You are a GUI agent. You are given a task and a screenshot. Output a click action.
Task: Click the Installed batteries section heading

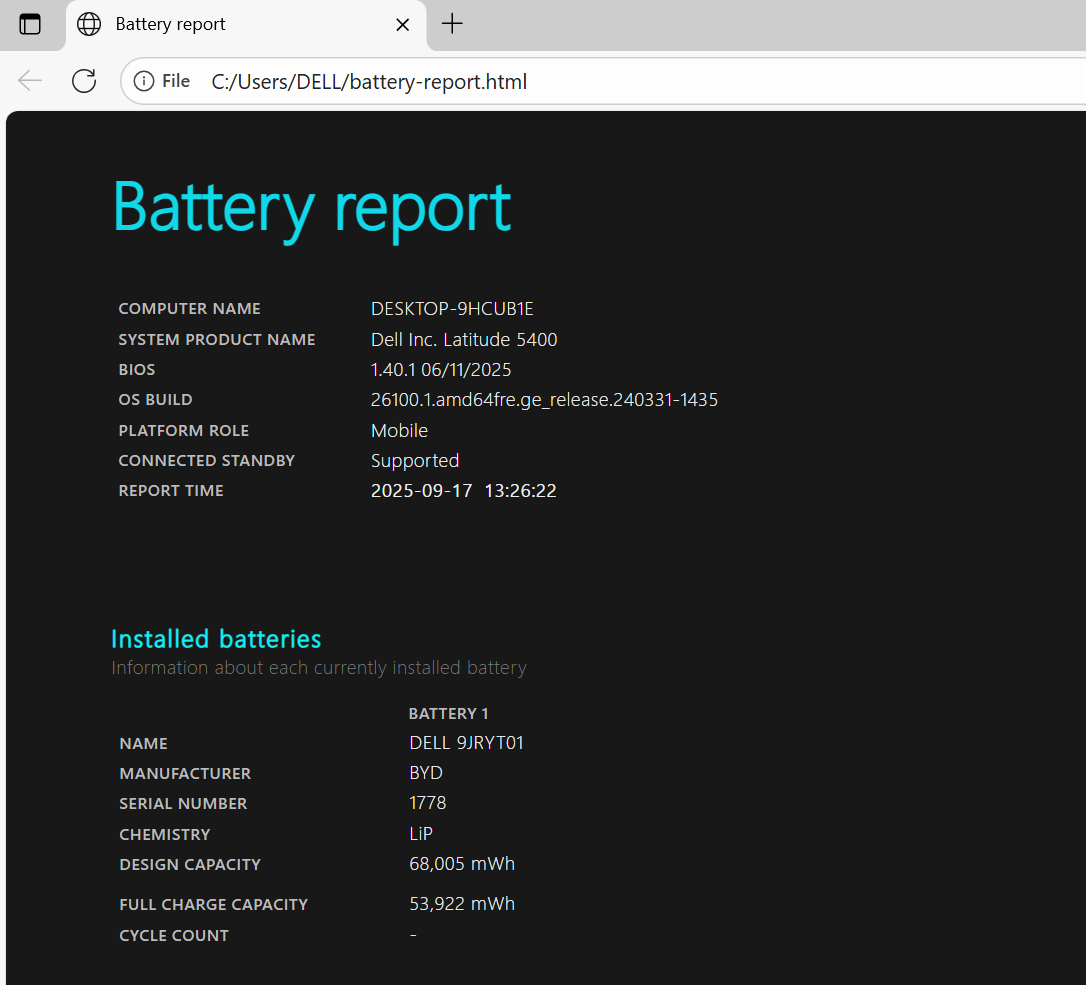tap(216, 639)
